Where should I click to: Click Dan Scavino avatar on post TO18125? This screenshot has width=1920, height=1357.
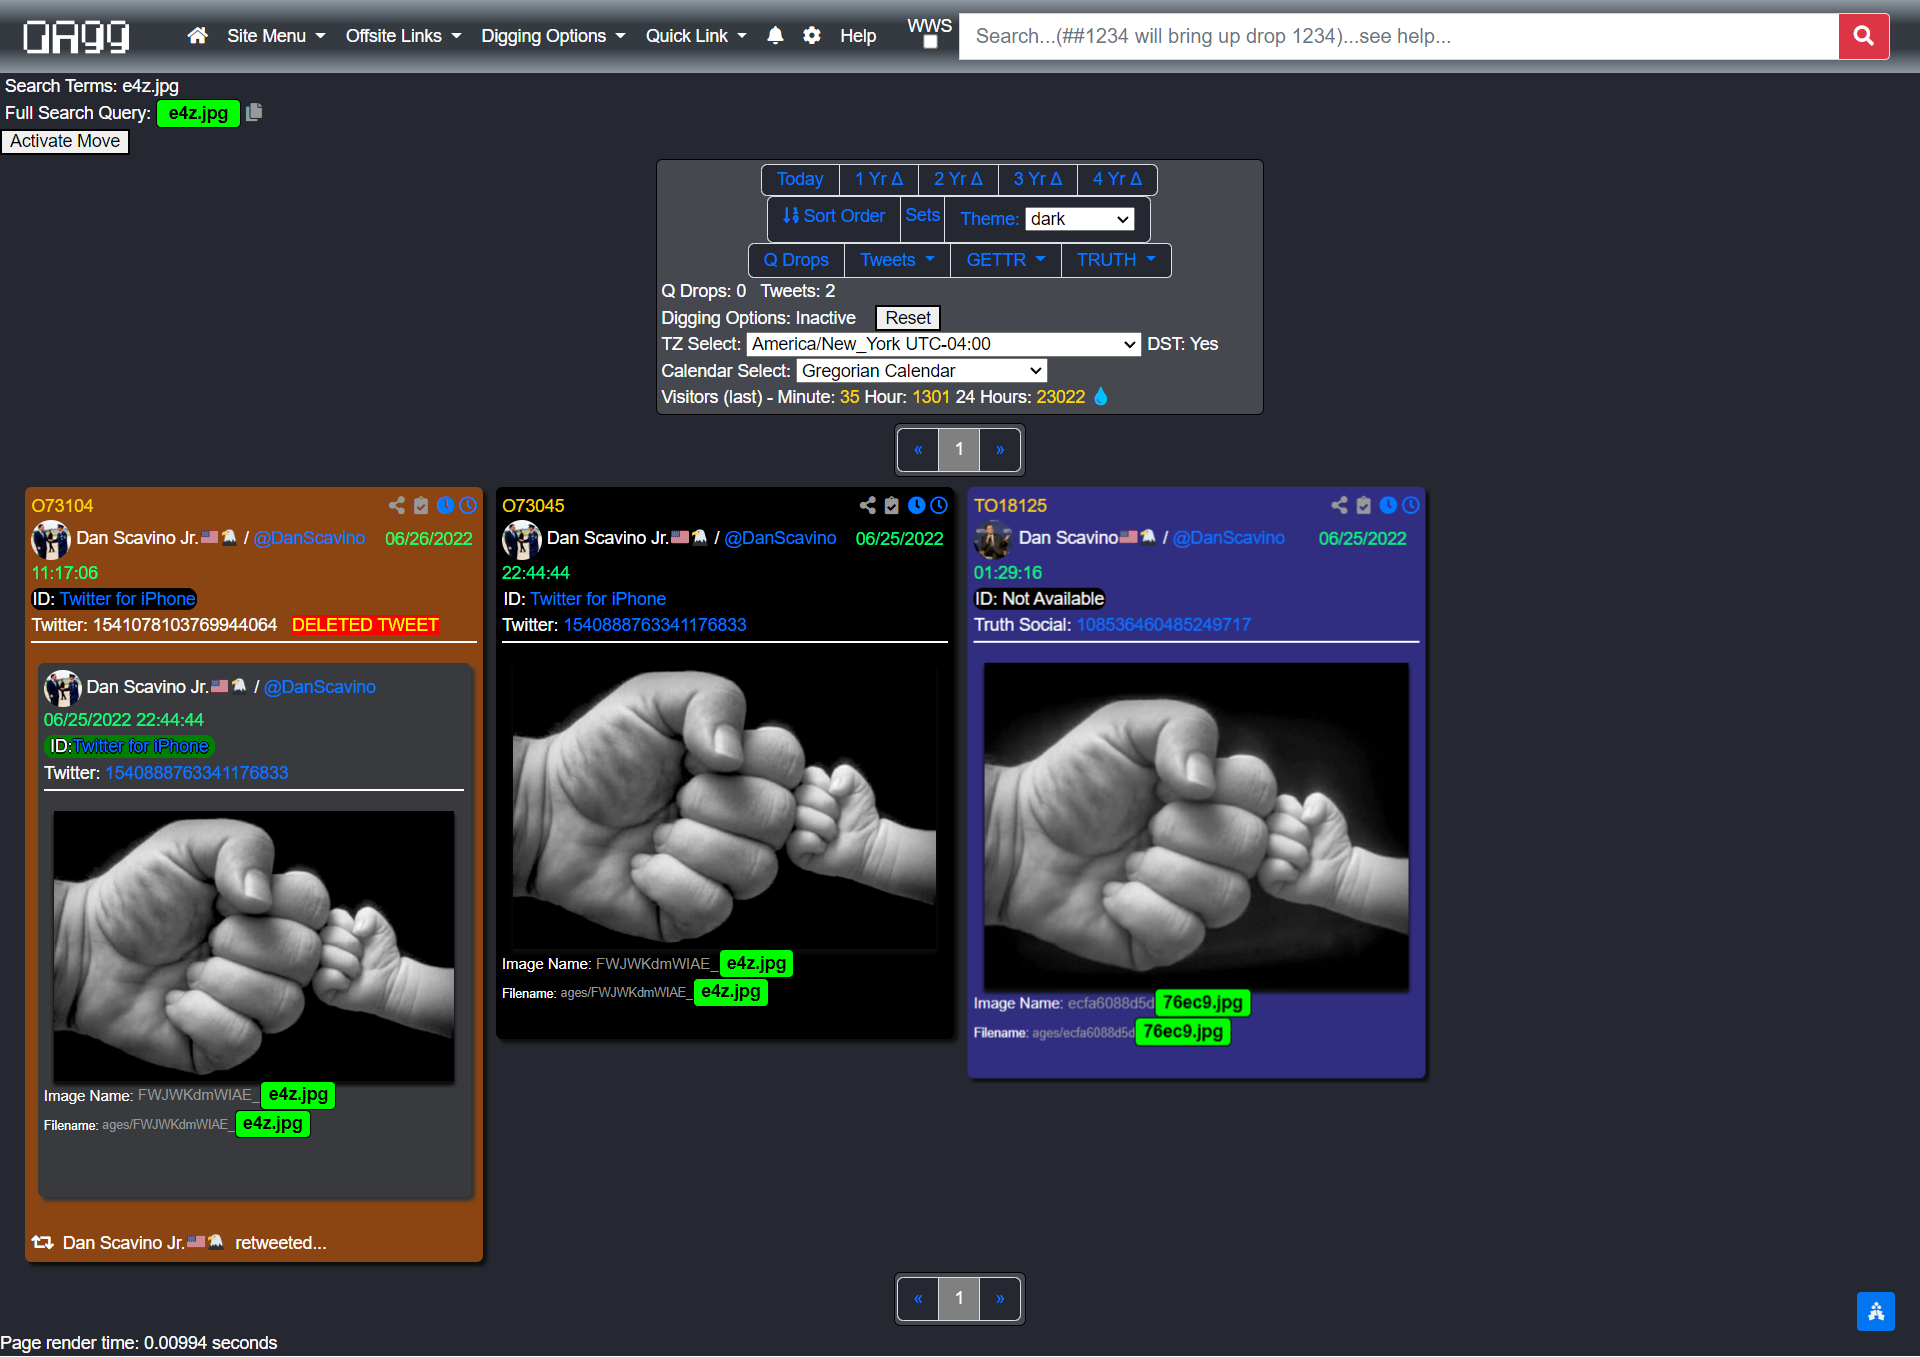(993, 540)
